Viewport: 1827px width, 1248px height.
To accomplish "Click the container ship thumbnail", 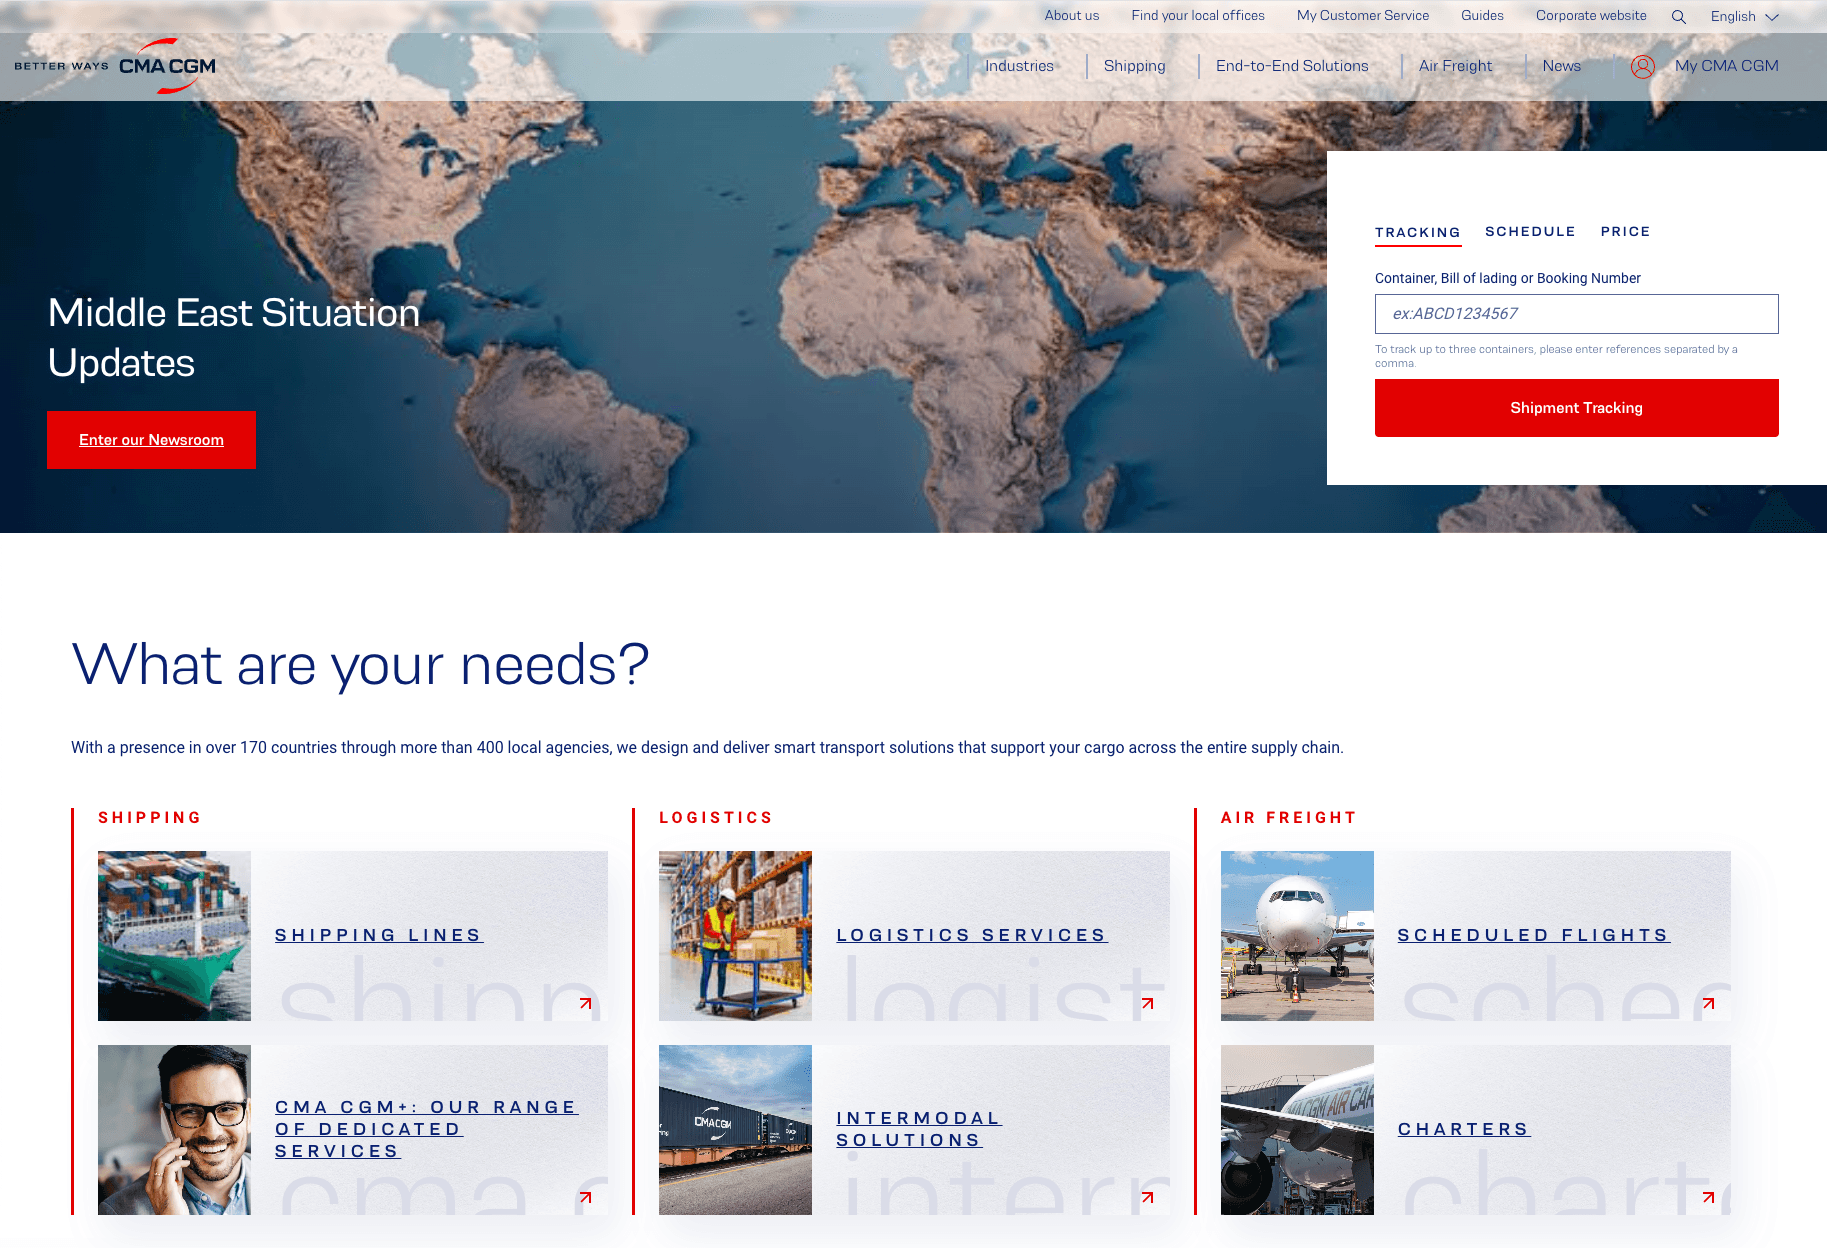I will (x=174, y=936).
